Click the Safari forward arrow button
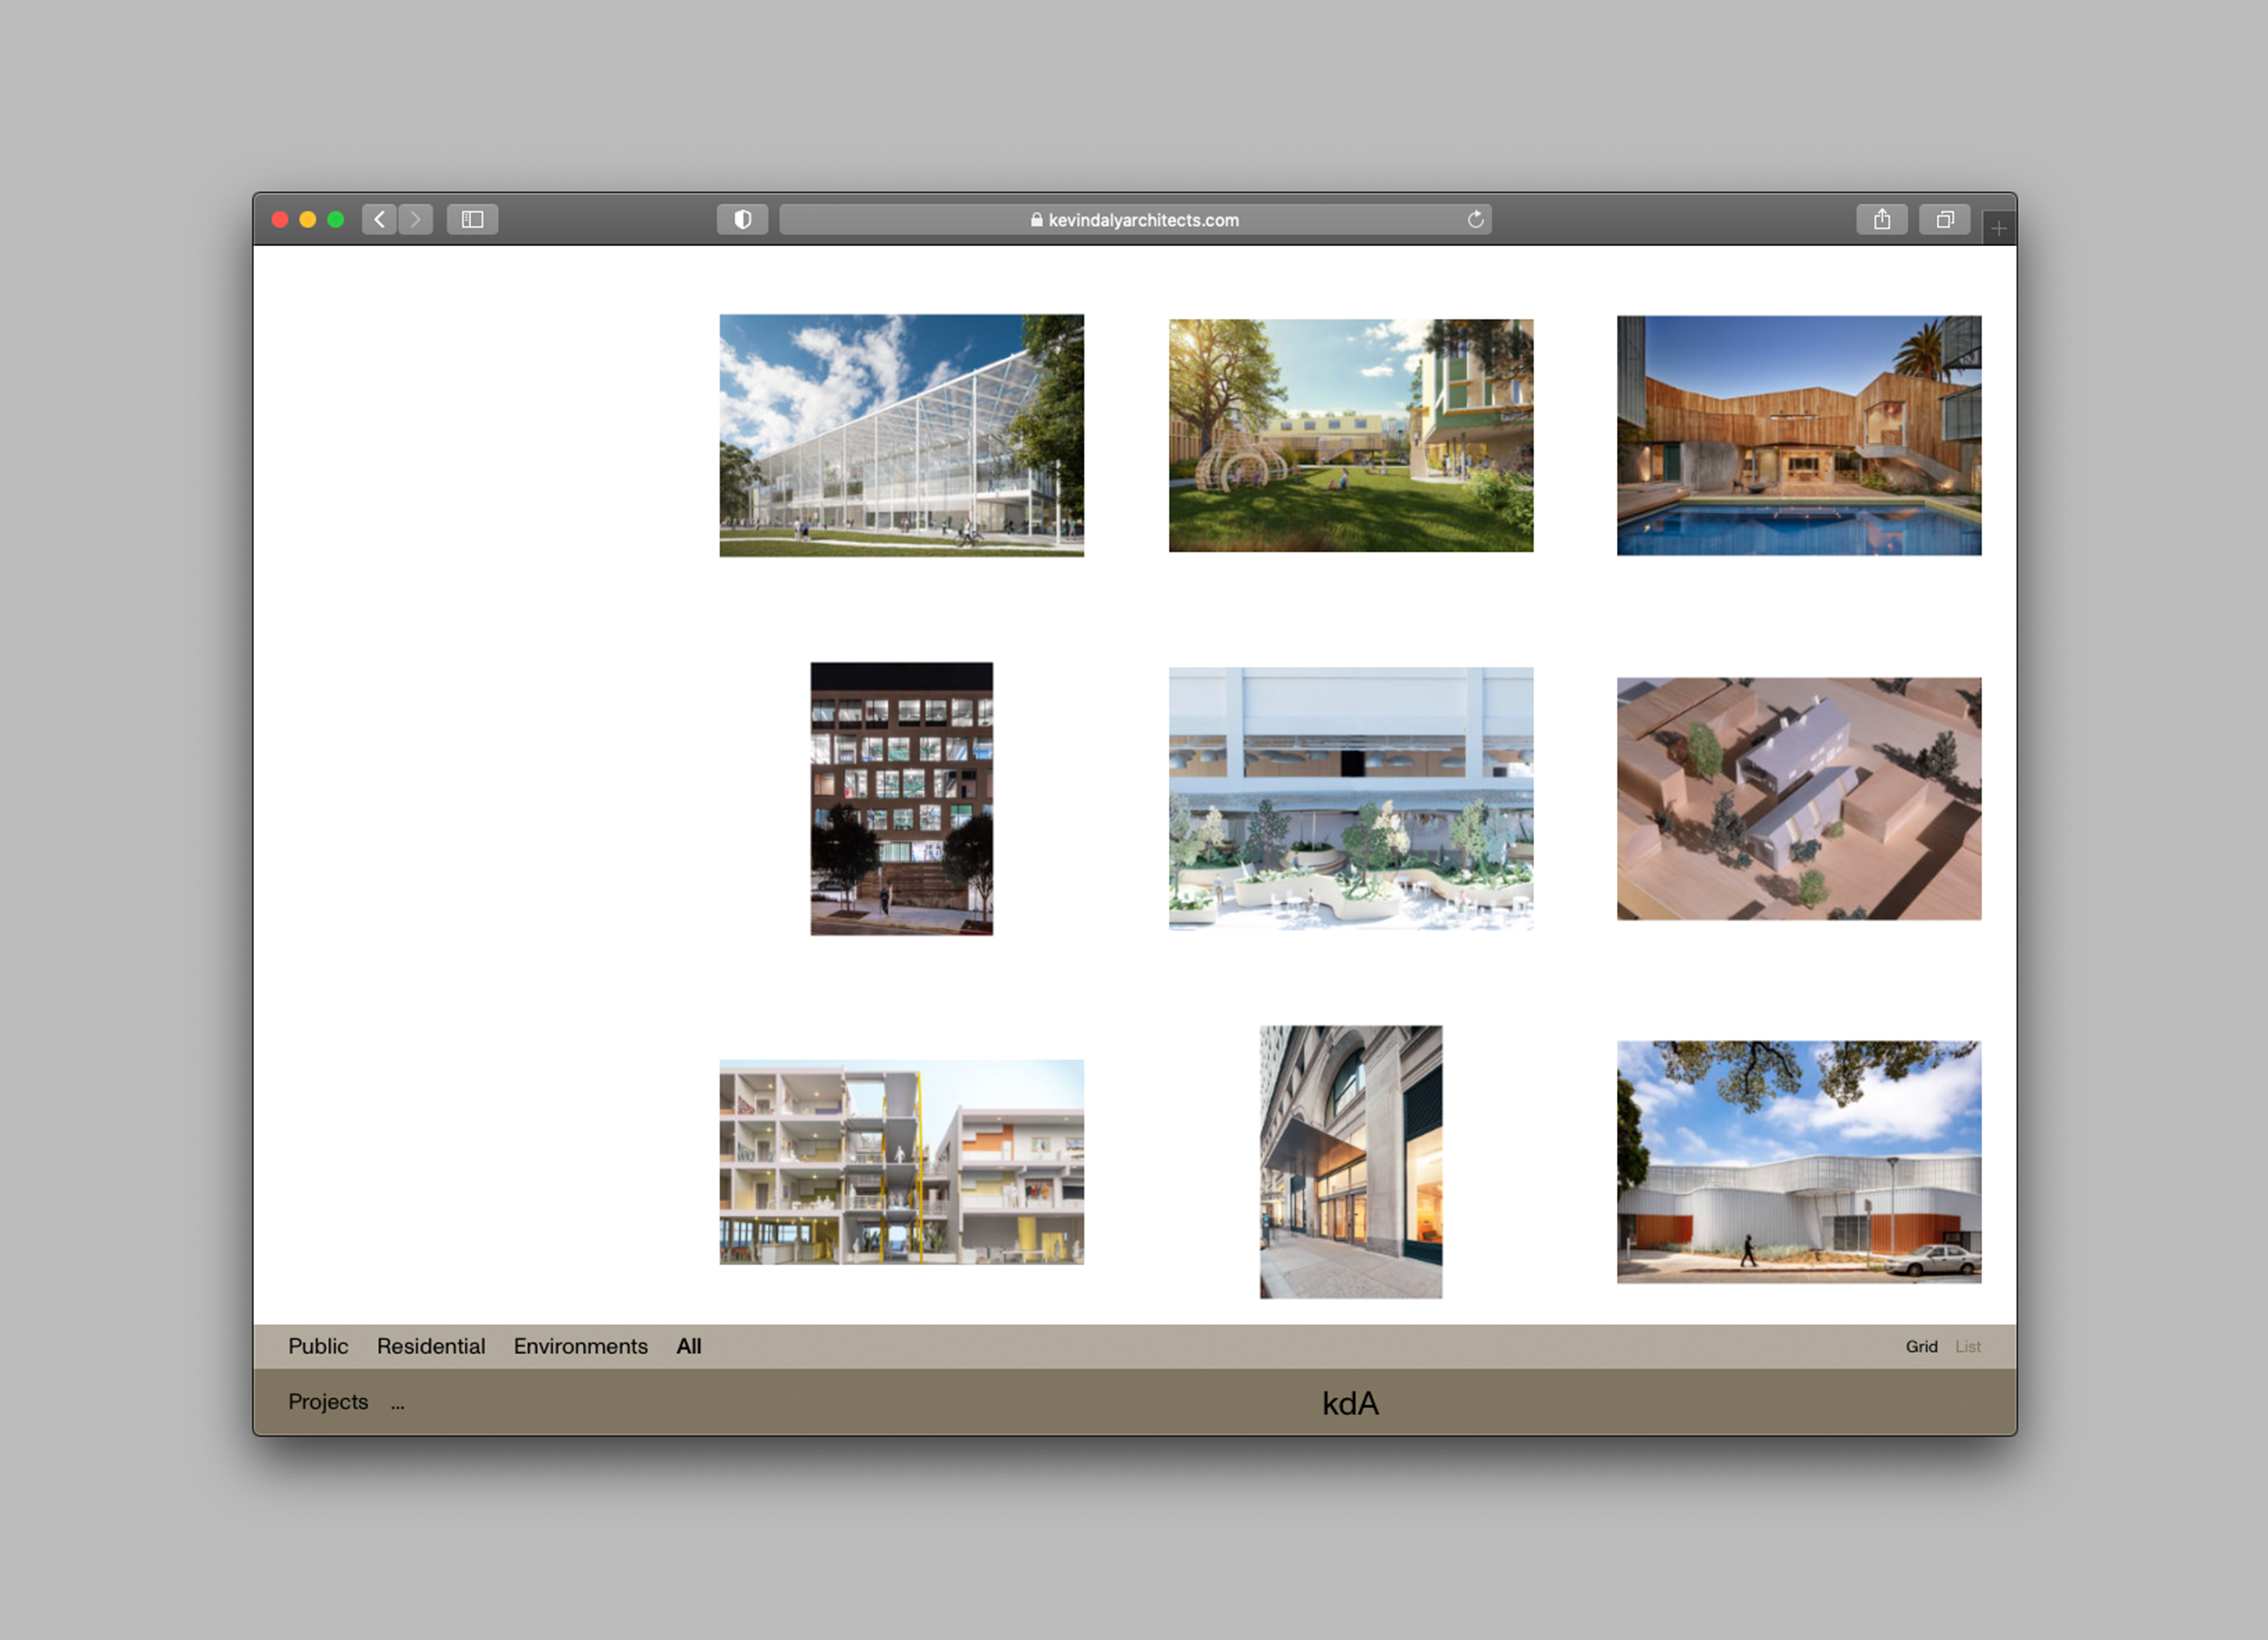 (415, 219)
